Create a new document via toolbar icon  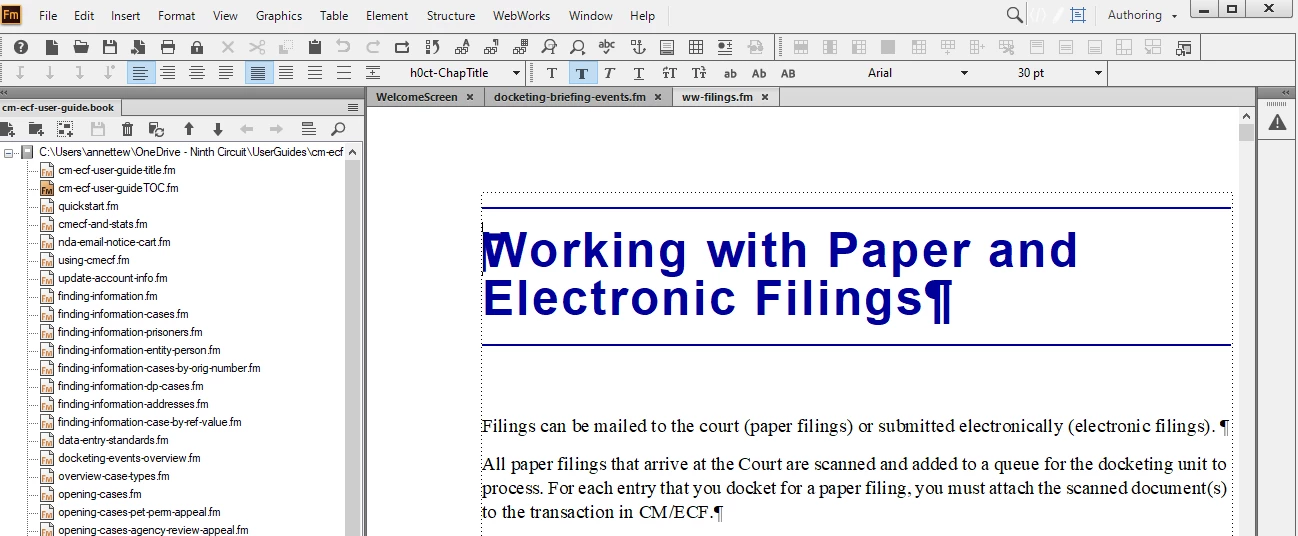click(52, 47)
